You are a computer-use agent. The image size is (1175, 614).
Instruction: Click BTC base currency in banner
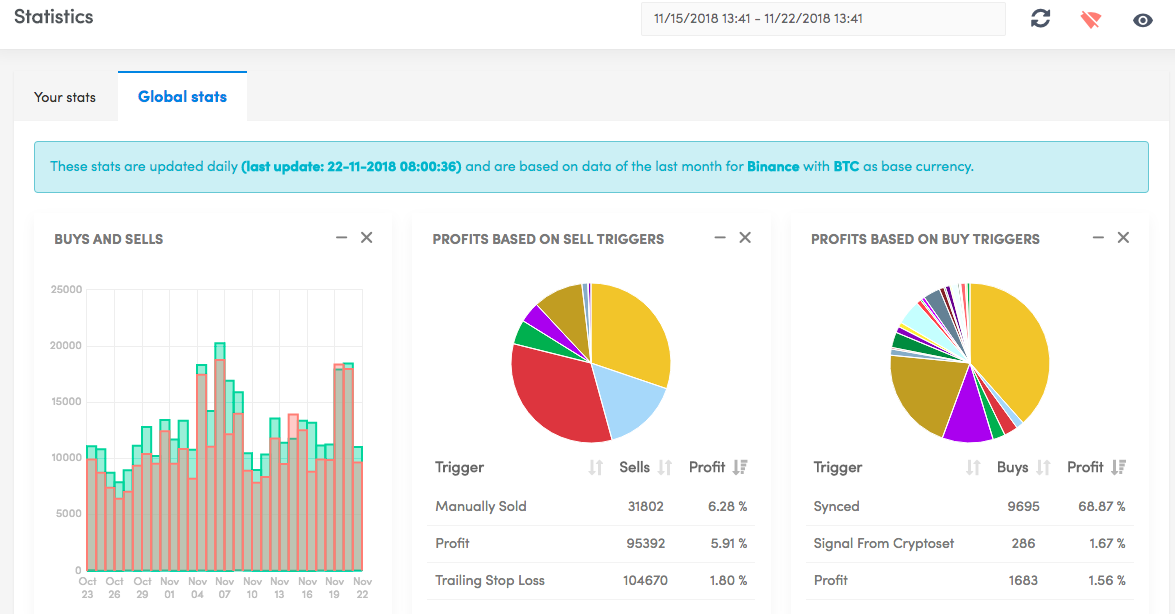(x=846, y=166)
